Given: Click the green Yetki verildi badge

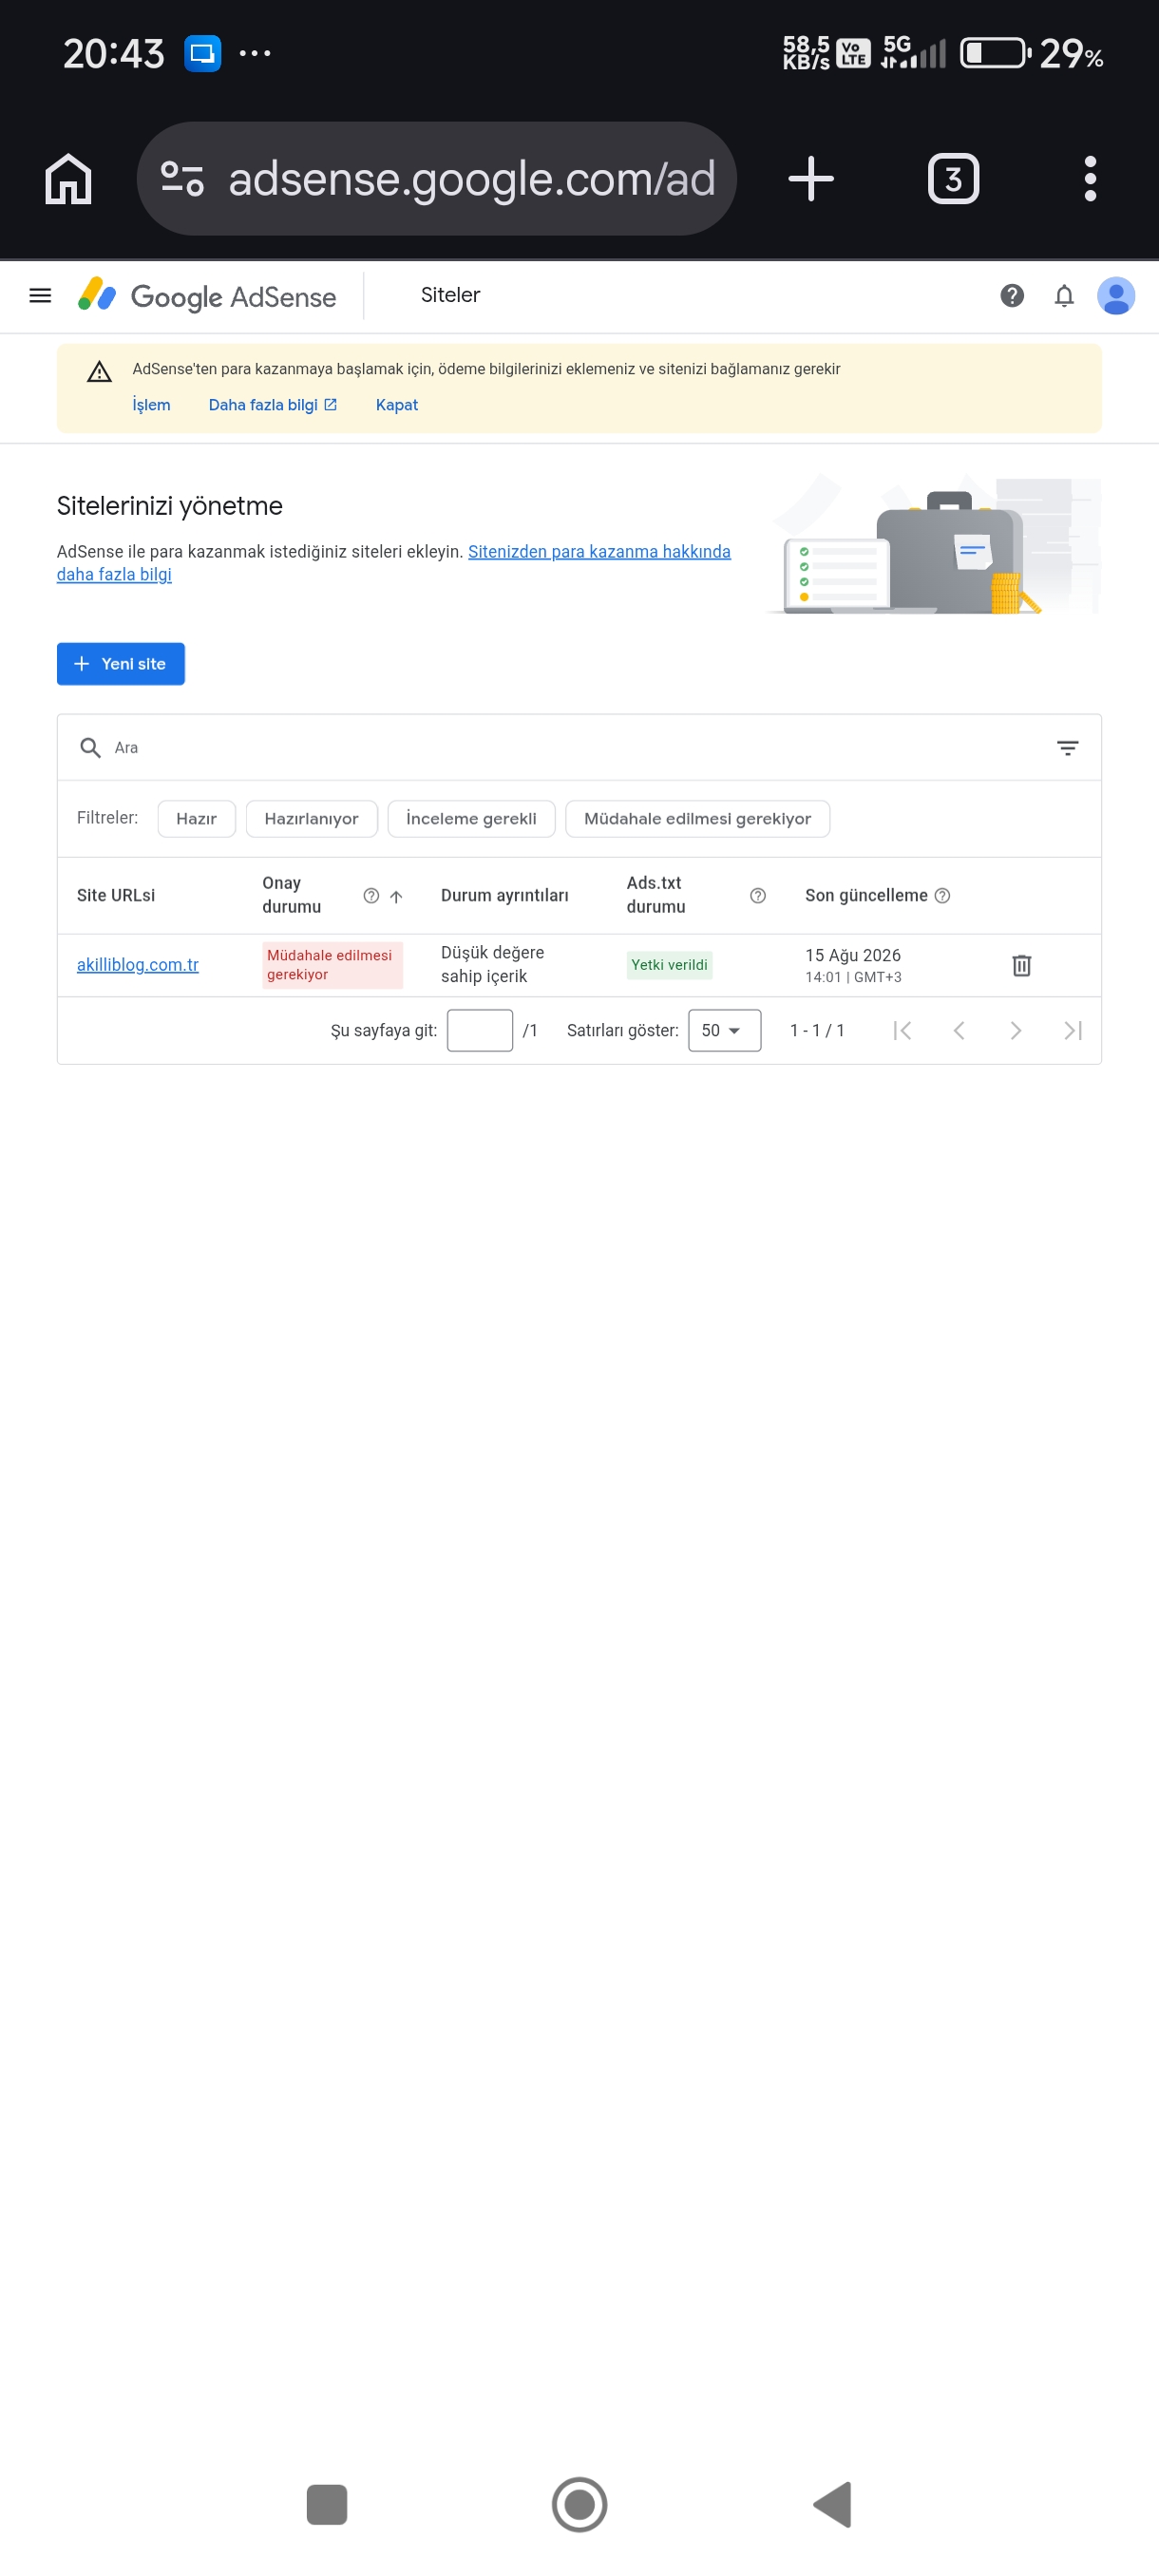Looking at the screenshot, I should (669, 965).
